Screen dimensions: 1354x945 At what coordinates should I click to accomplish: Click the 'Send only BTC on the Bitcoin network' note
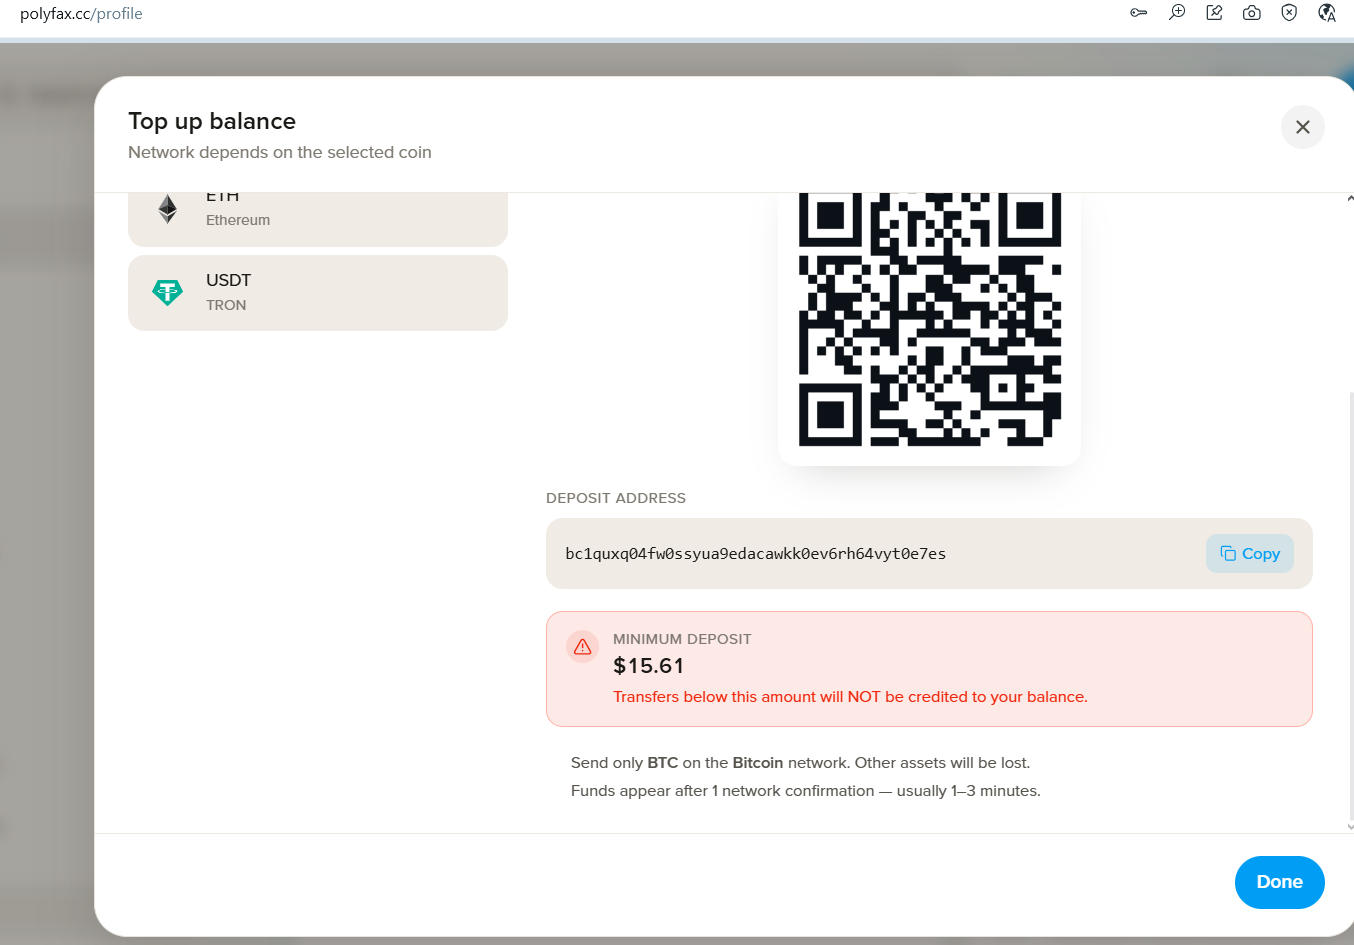pos(800,763)
